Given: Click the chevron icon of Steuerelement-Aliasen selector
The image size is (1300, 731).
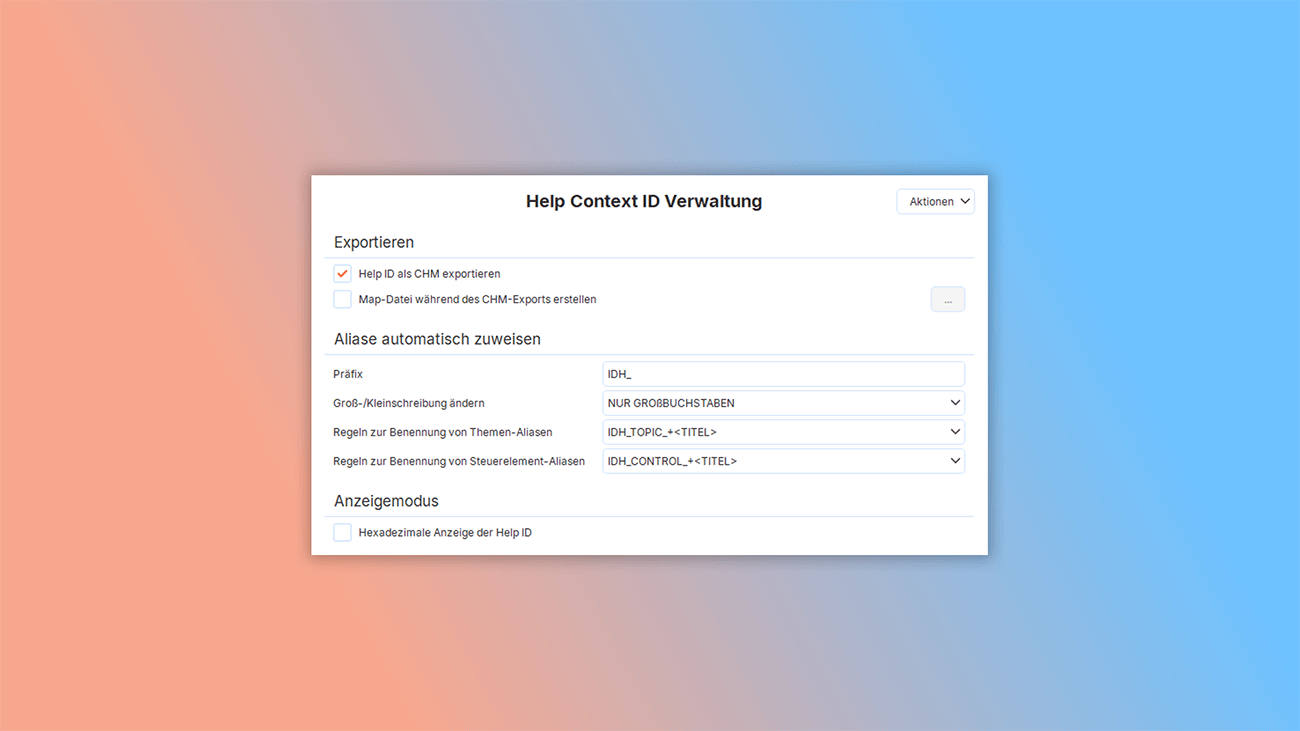Looking at the screenshot, I should coord(955,461).
